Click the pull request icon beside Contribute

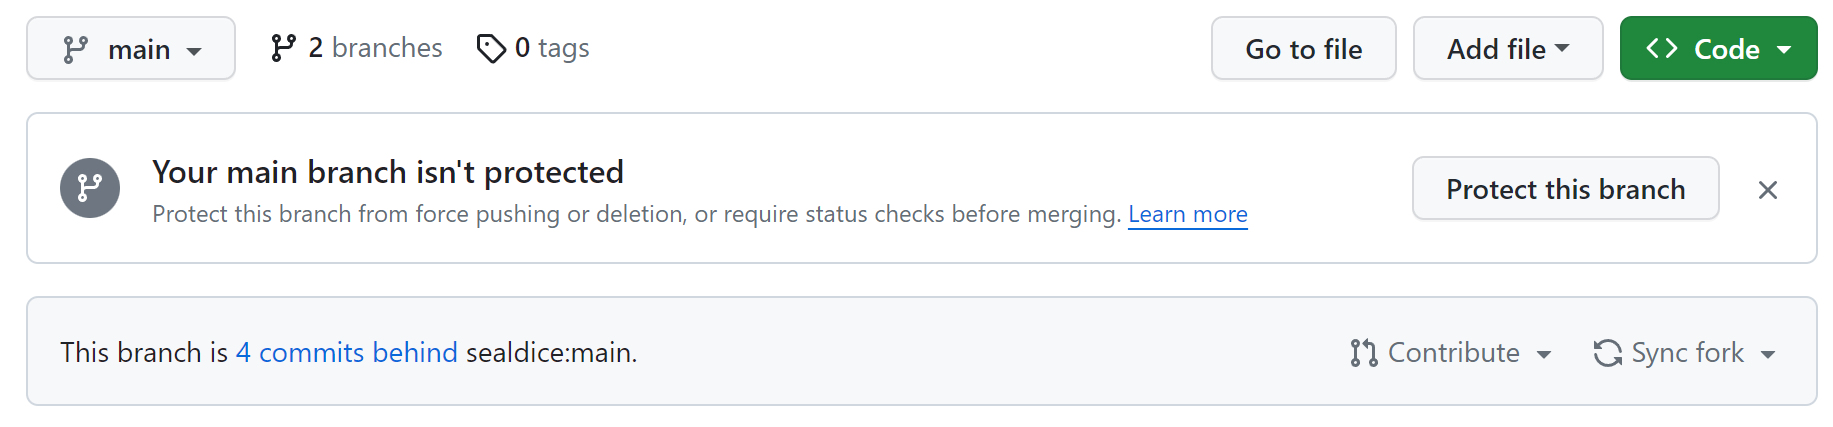(1363, 353)
